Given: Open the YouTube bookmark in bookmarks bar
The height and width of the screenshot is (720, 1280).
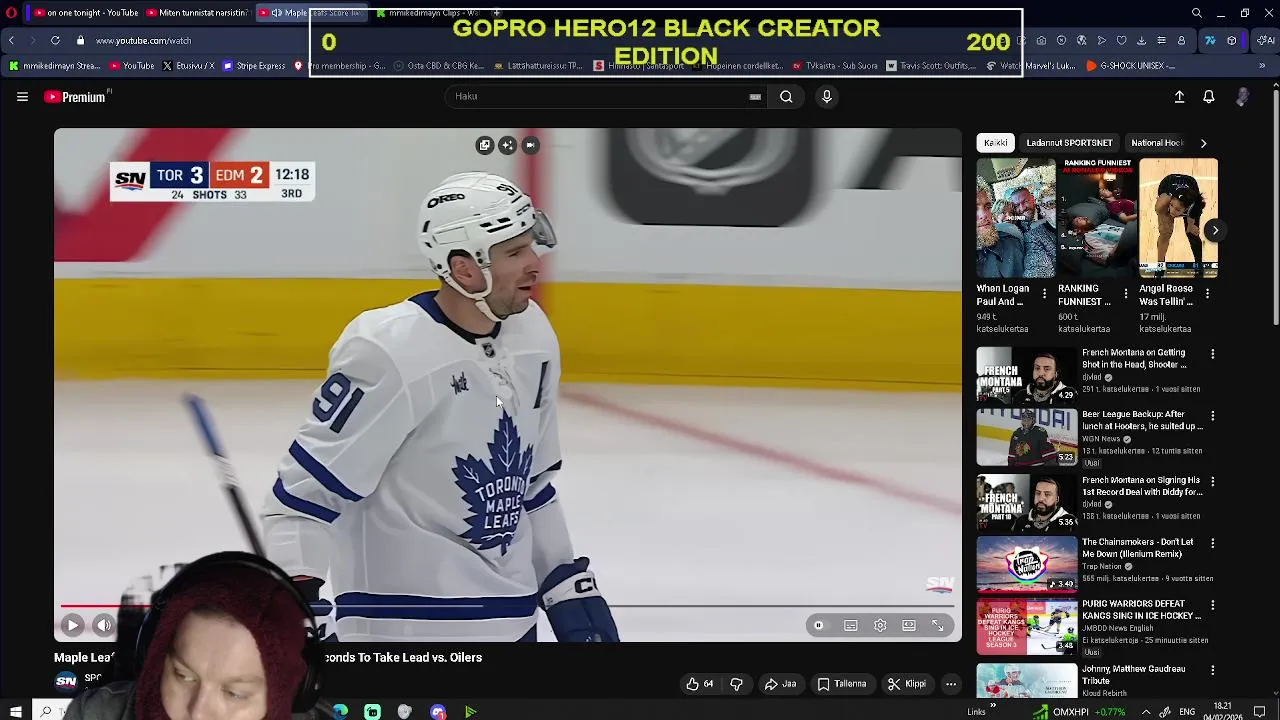Looking at the screenshot, I should (x=132, y=66).
